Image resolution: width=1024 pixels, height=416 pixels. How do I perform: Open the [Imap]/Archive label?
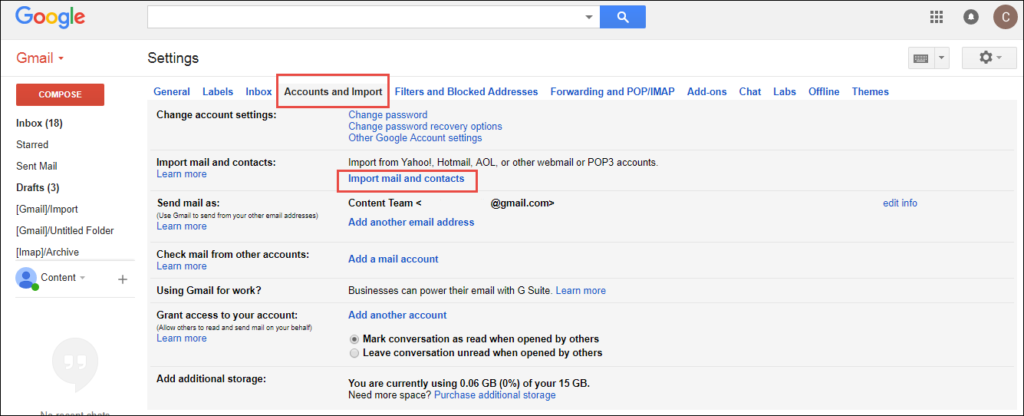48,253
